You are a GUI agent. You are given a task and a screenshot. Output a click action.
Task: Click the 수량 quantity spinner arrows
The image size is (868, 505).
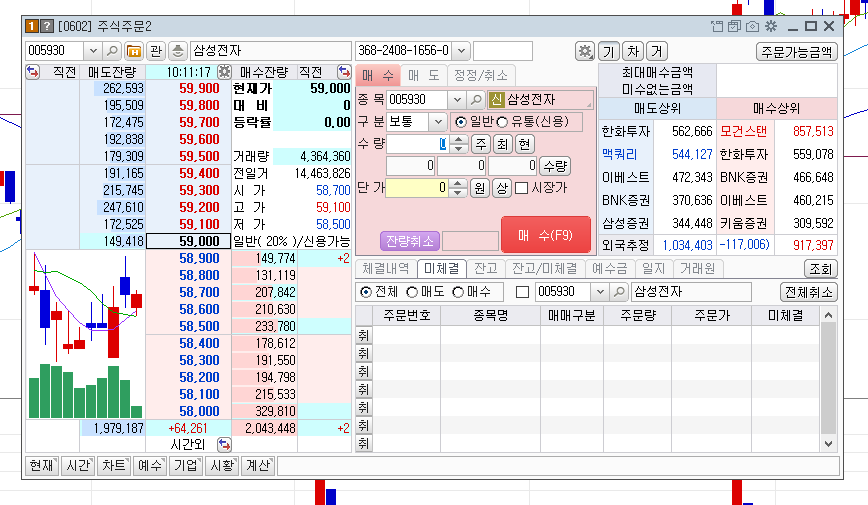458,145
